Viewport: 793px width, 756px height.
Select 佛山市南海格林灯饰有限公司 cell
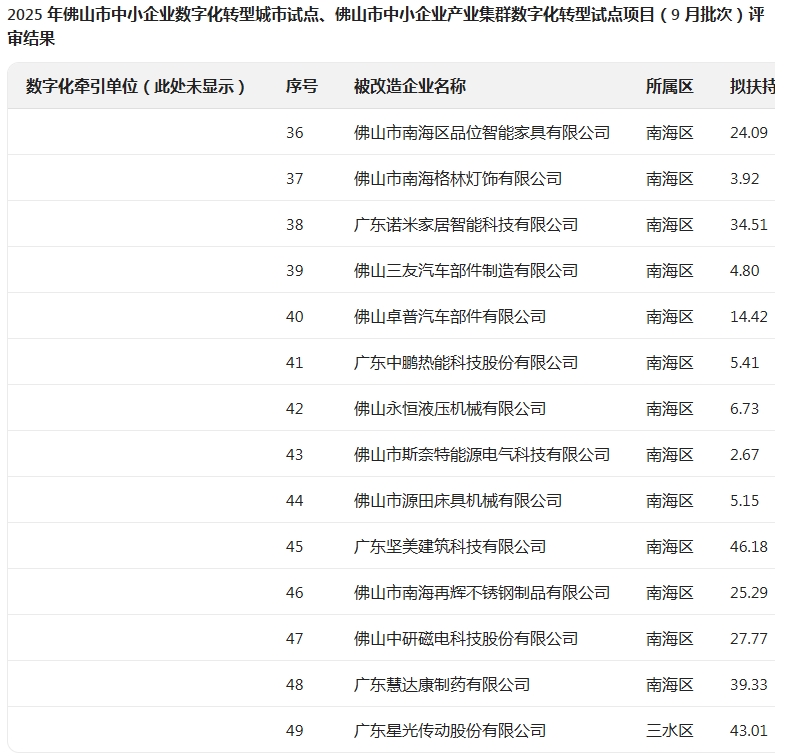click(x=458, y=178)
